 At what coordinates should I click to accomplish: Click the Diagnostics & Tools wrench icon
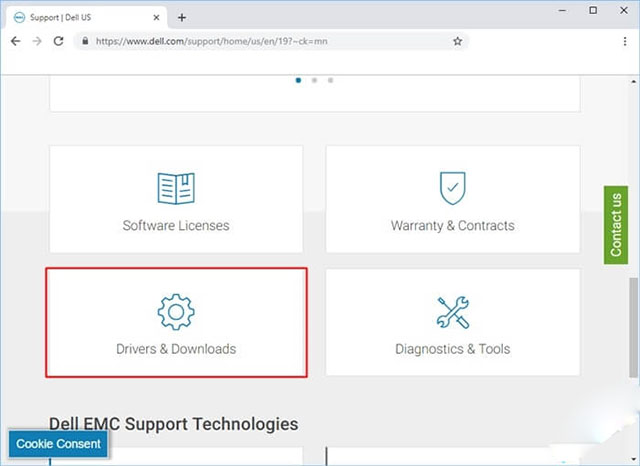(x=453, y=312)
